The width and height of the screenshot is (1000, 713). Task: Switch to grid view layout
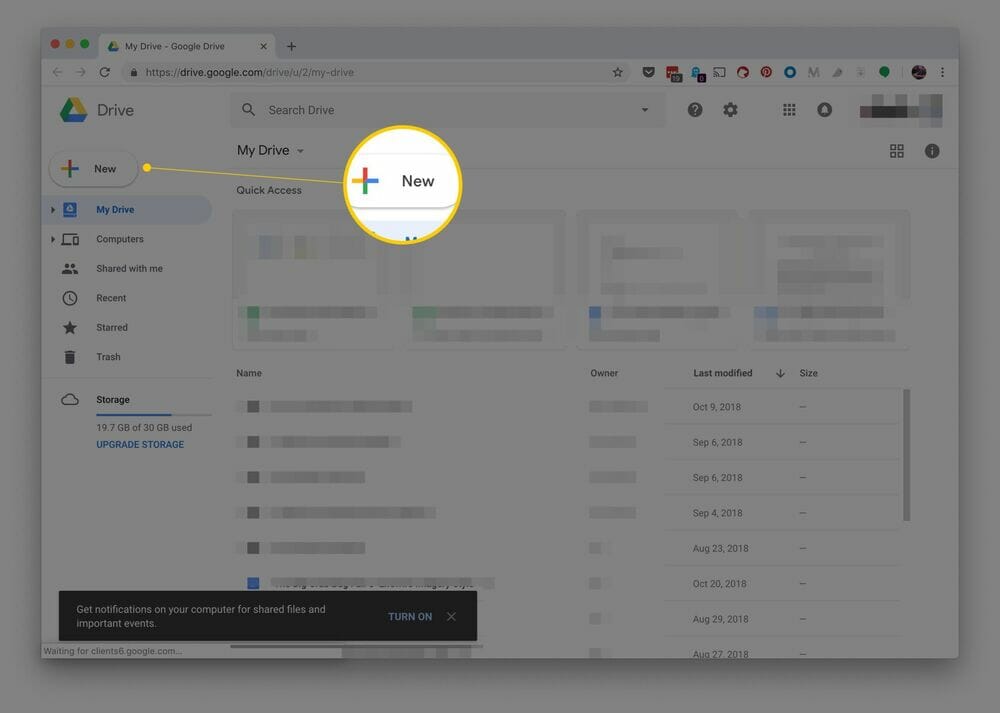(897, 150)
